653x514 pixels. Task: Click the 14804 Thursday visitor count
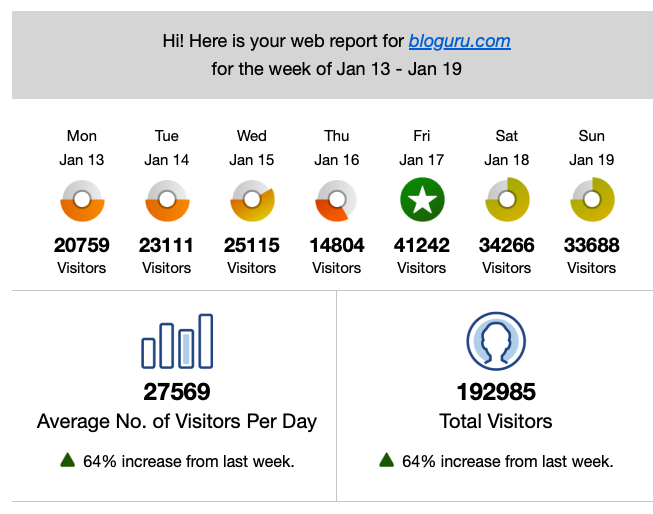click(x=336, y=245)
